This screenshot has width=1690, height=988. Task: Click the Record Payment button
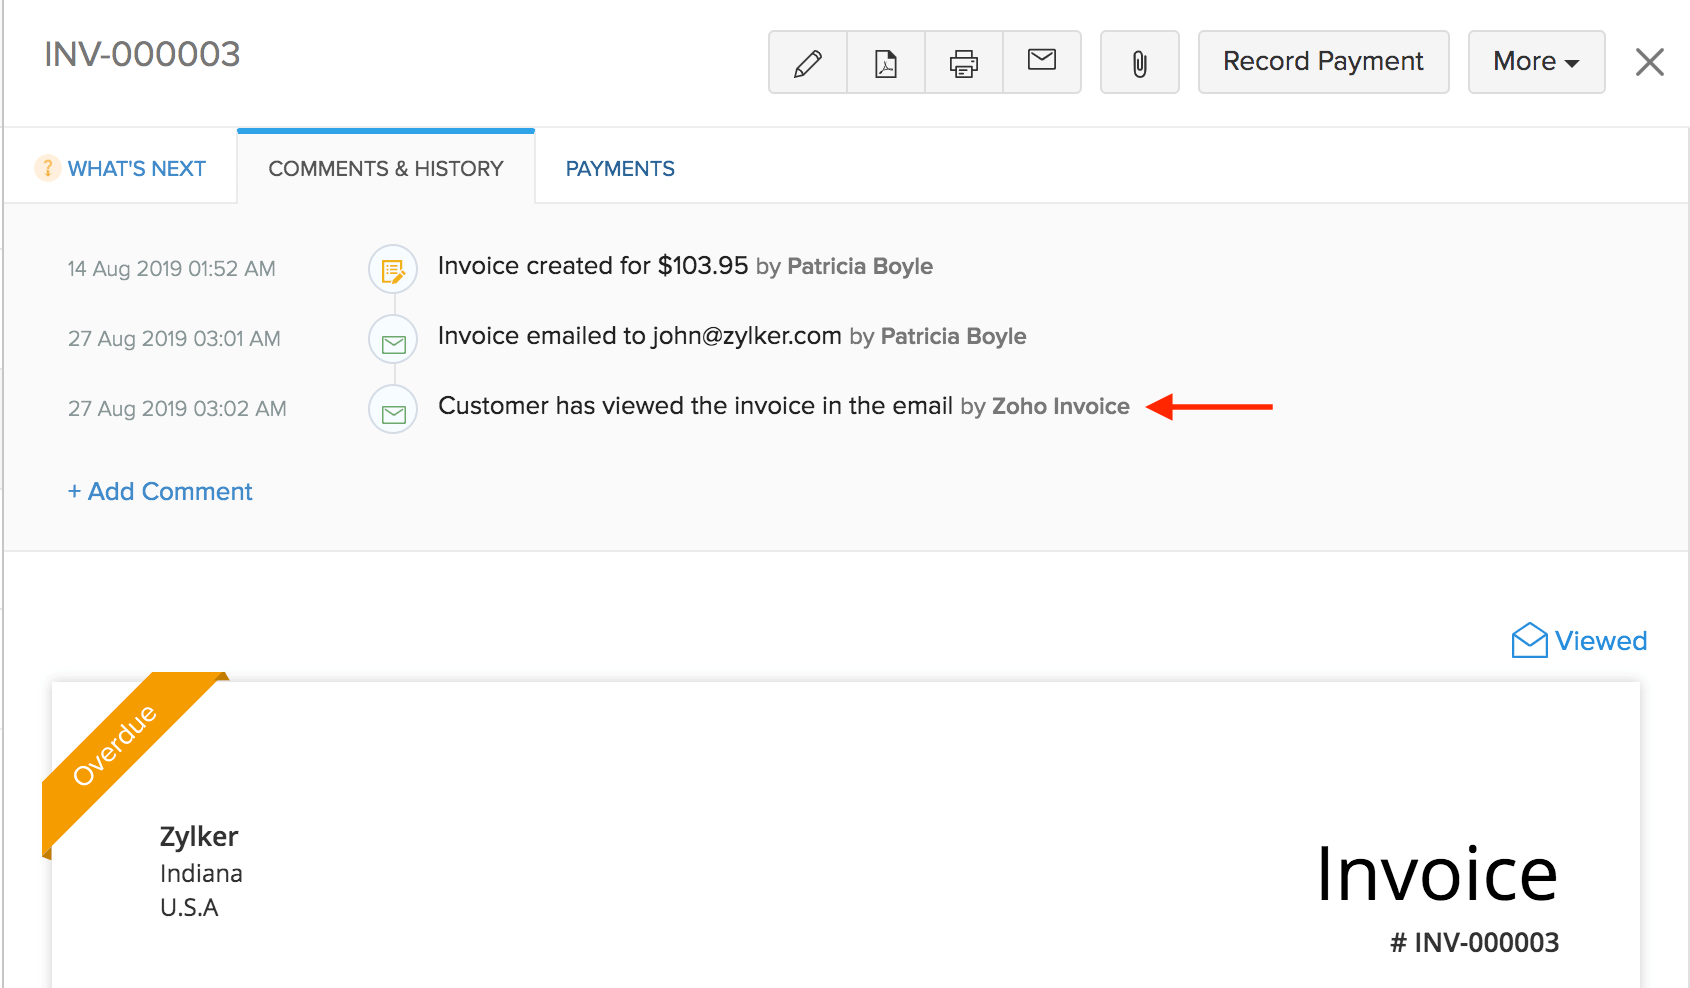pos(1322,61)
